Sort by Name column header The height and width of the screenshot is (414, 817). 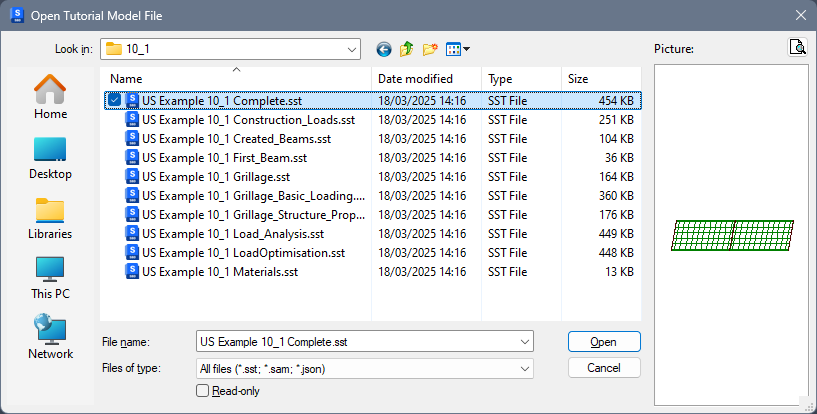(x=236, y=79)
